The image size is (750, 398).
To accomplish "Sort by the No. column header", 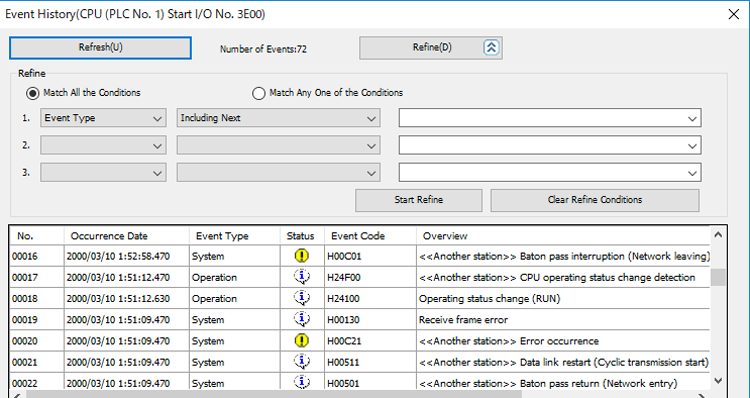I will (x=37, y=236).
